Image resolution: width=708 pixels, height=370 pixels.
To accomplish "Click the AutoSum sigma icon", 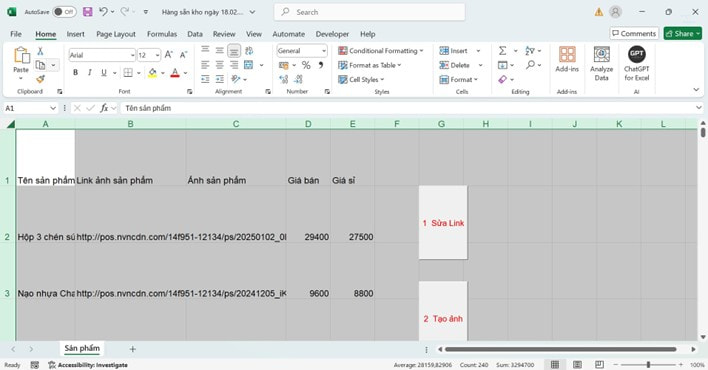I will pos(503,51).
